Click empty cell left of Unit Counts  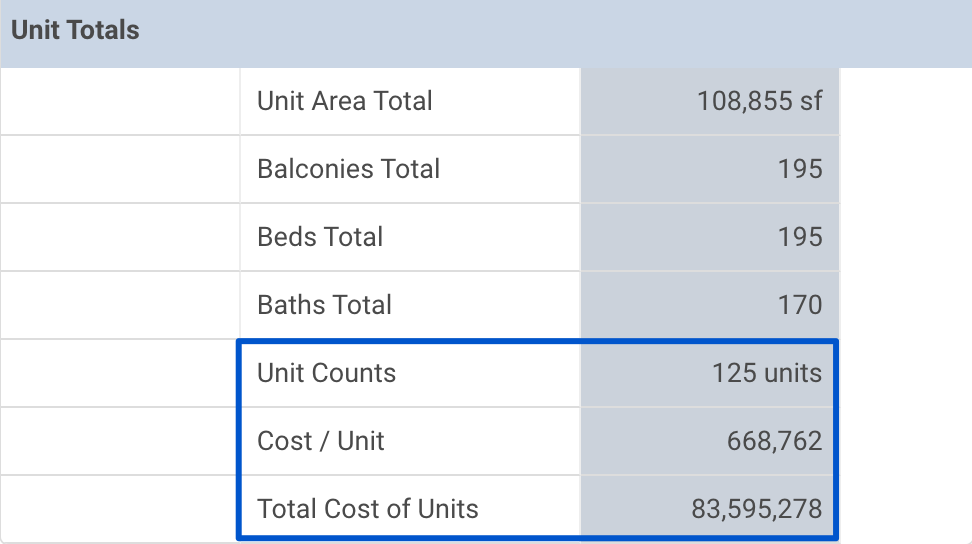point(120,374)
